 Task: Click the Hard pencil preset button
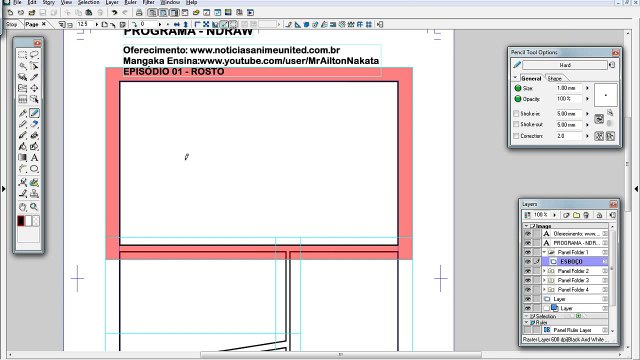tap(565, 65)
